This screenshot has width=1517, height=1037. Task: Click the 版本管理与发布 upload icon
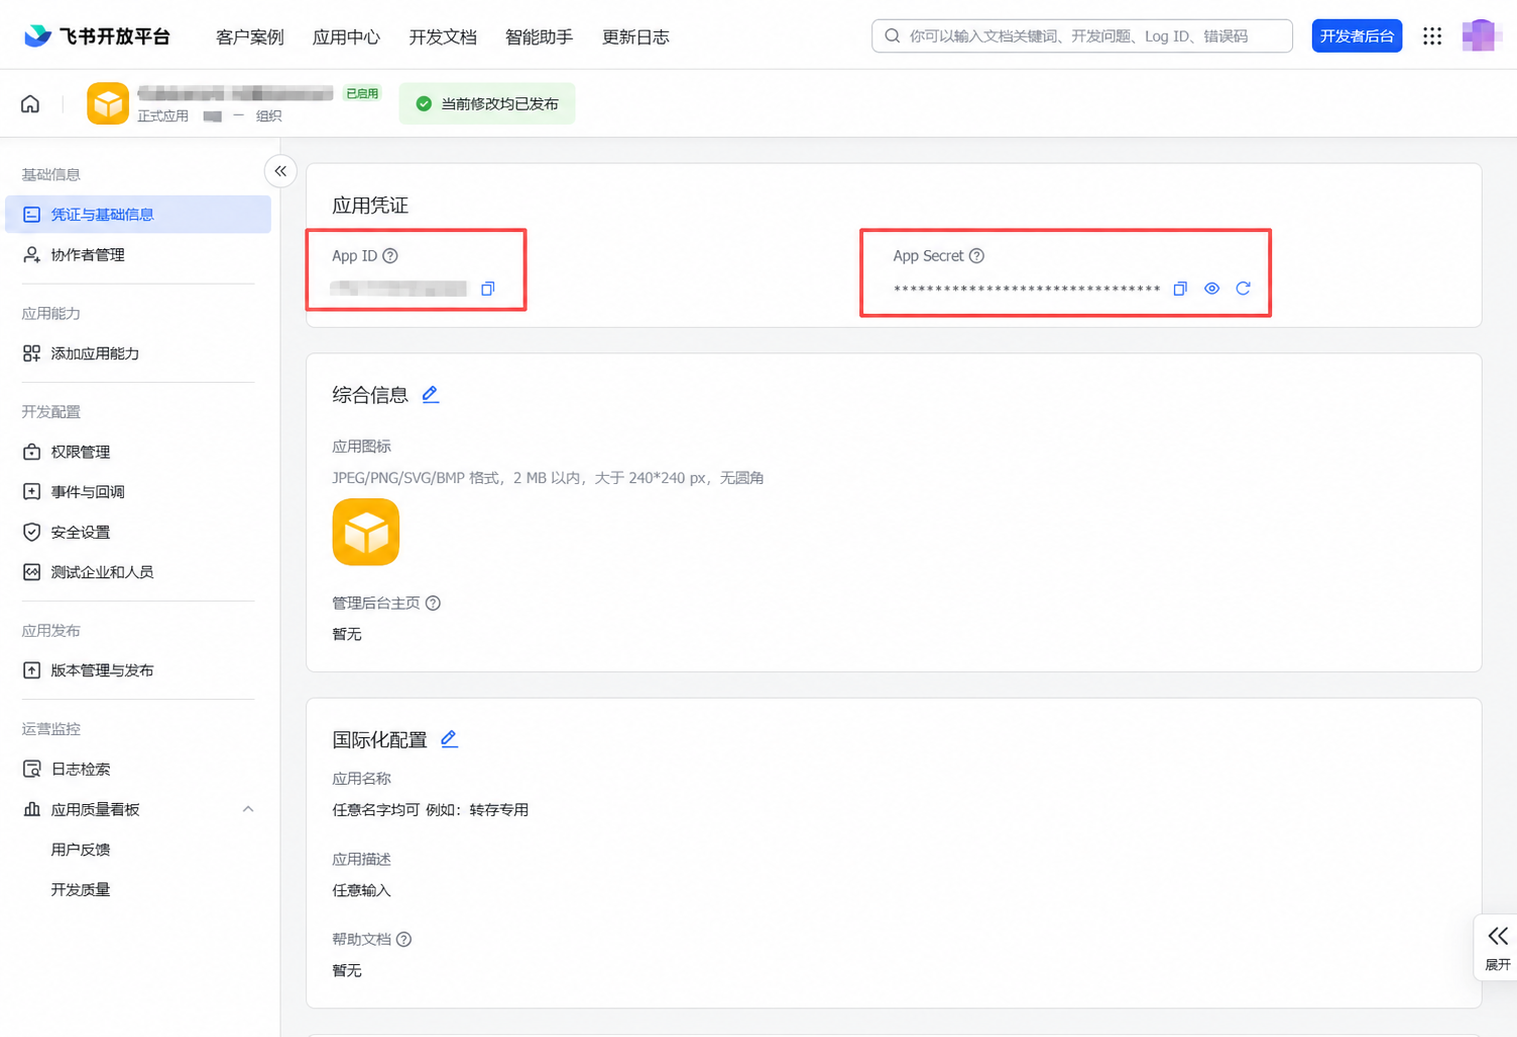coord(32,670)
